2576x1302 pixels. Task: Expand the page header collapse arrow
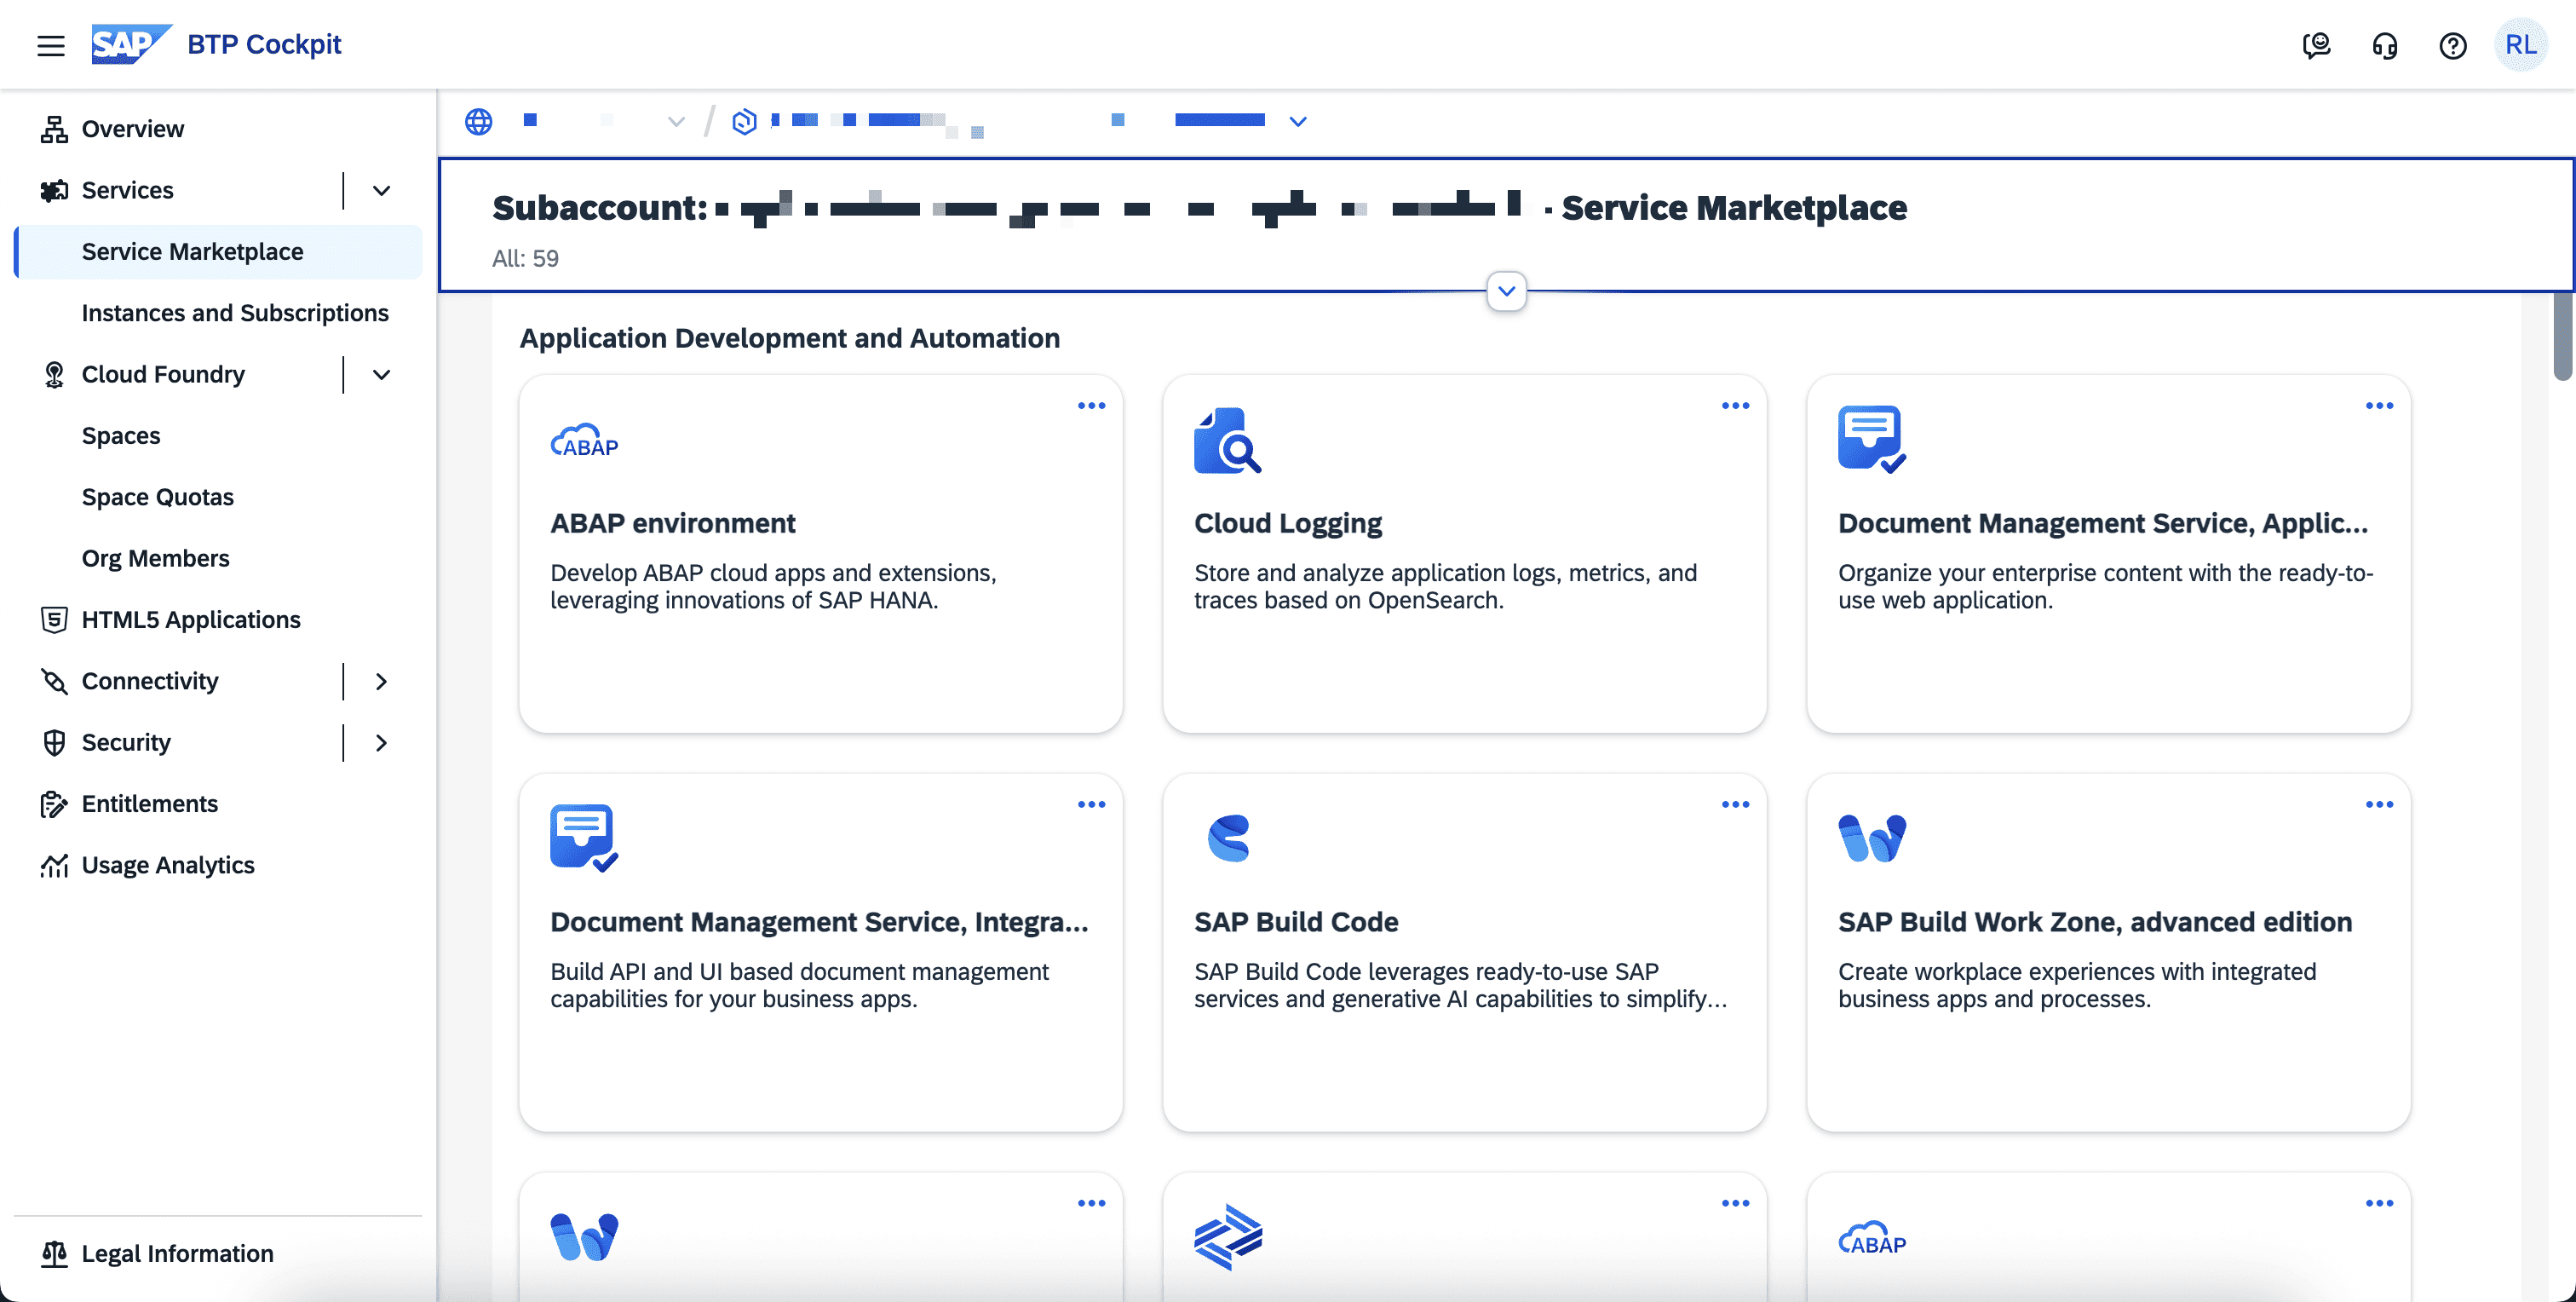[x=1506, y=291]
